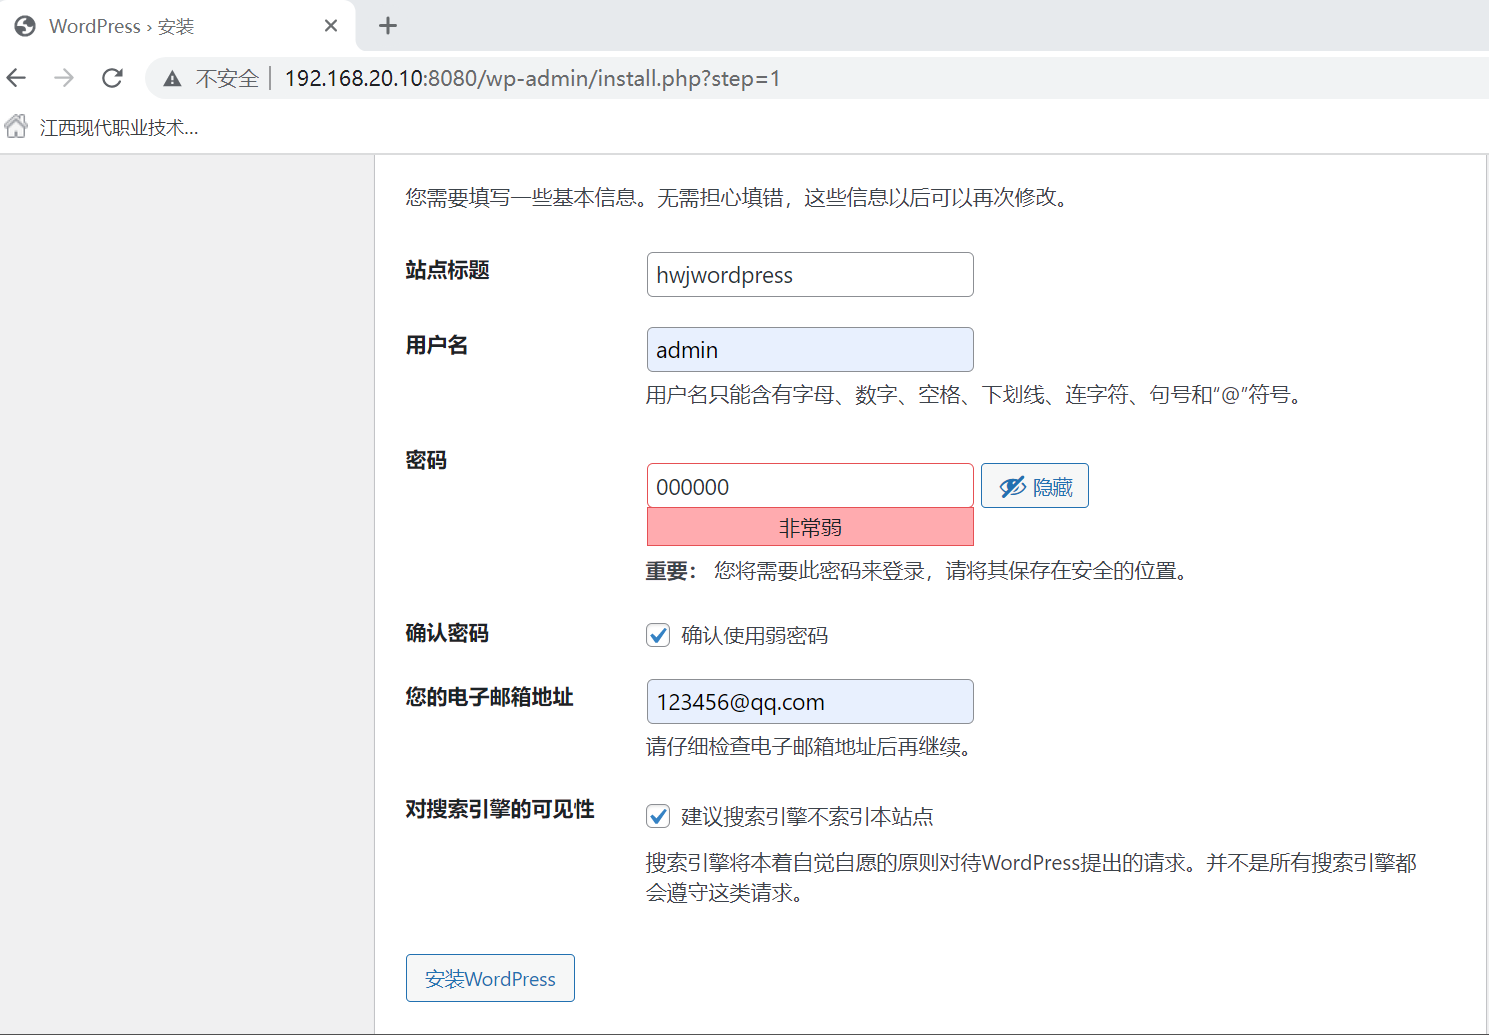Click the not-secure warning triangle icon
Screen dimensions: 1489x1035
coord(172,79)
